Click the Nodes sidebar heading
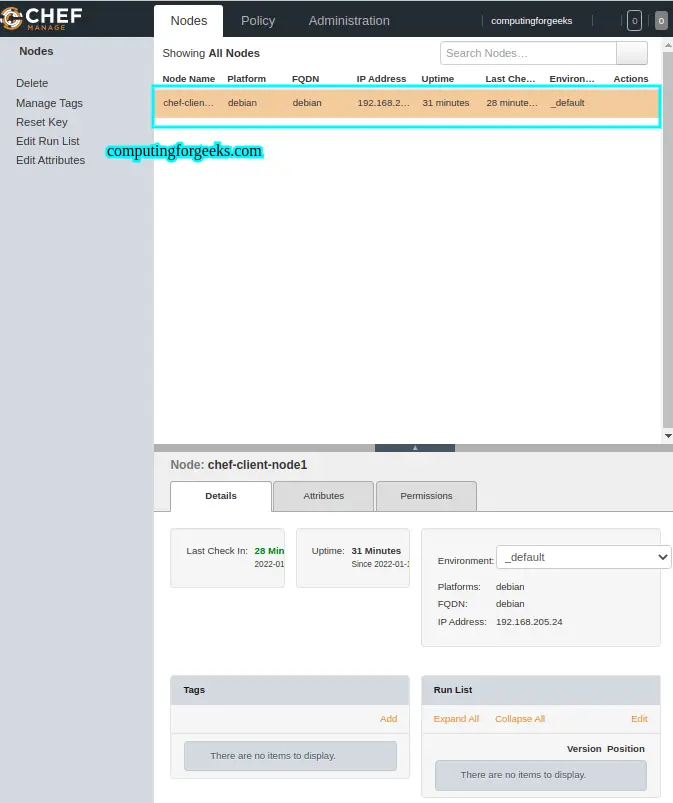The width and height of the screenshot is (673, 803). pos(36,51)
